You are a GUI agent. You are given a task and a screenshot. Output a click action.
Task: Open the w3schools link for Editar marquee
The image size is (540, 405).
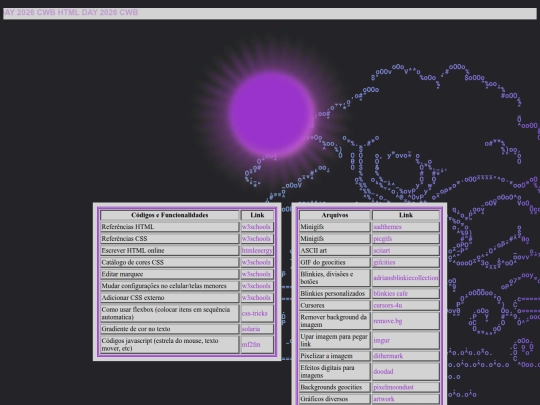[256, 274]
